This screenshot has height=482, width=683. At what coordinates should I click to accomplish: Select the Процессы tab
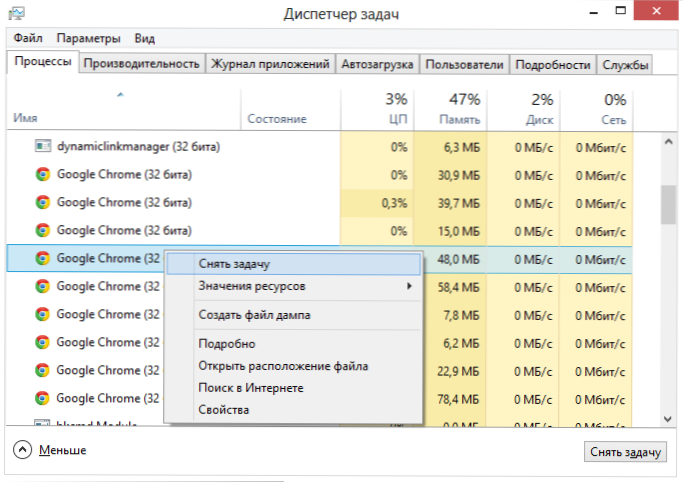43,62
